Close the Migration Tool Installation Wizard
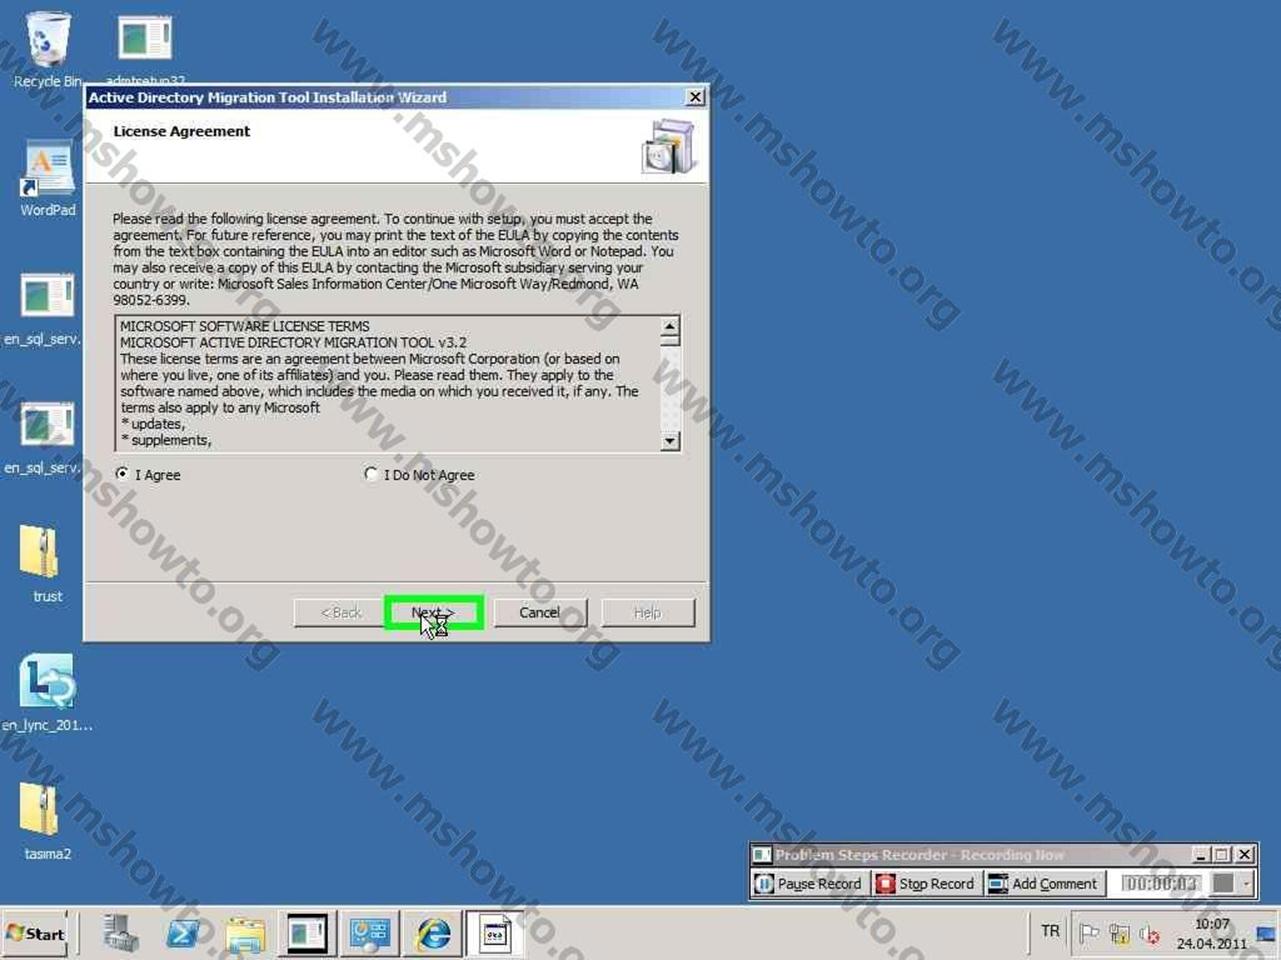Screen dimensions: 1281x960 point(695,97)
